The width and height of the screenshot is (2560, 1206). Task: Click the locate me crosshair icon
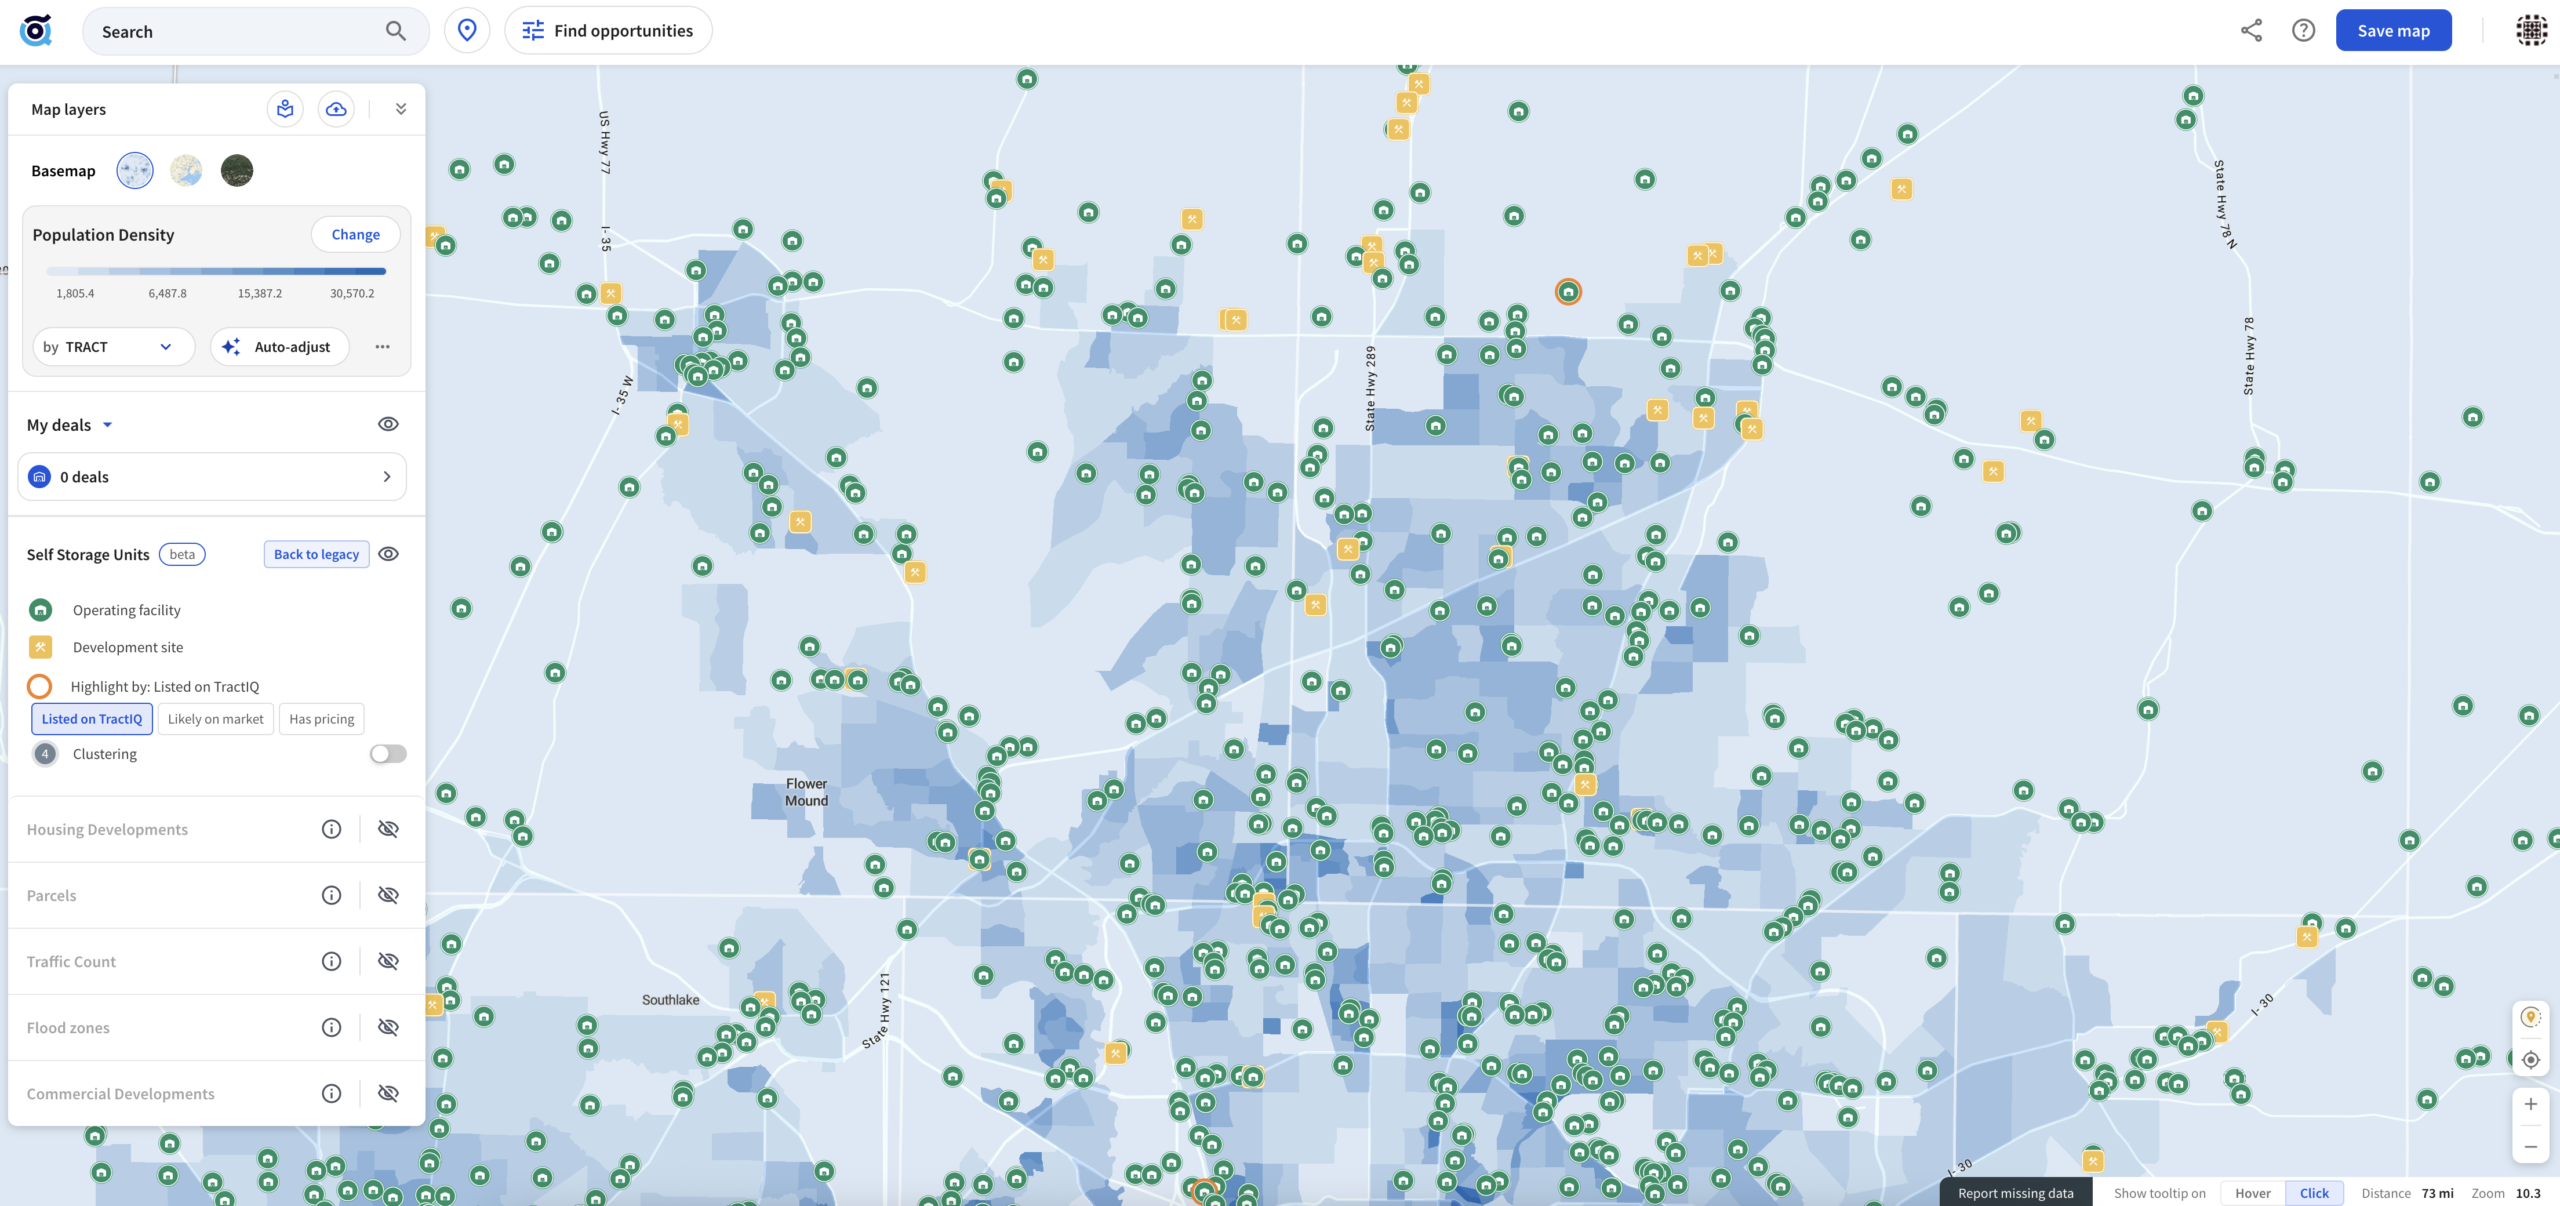[x=2531, y=1060]
